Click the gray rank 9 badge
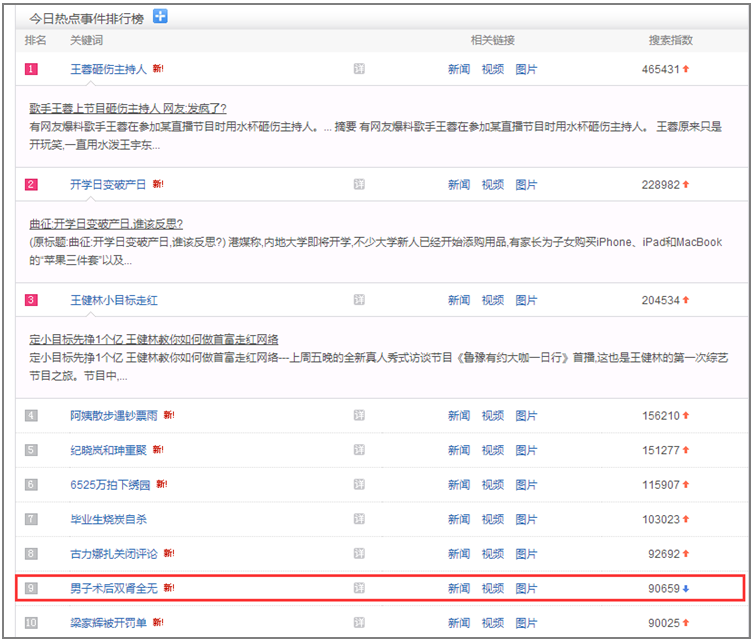 31,589
